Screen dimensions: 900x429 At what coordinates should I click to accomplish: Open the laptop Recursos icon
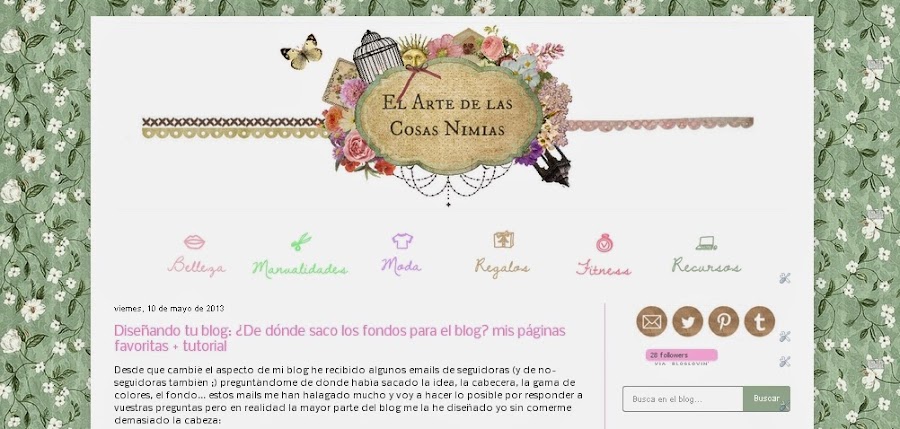click(x=707, y=243)
